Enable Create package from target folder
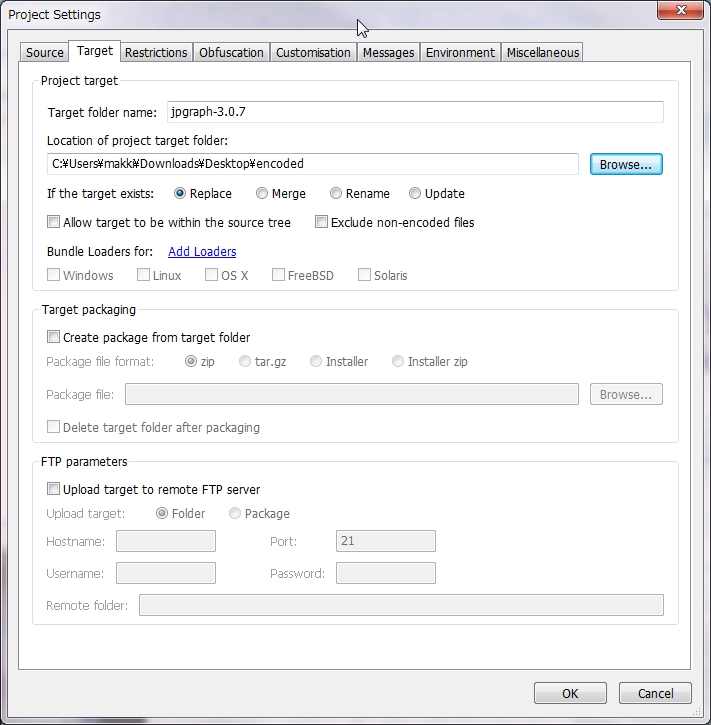The height and width of the screenshot is (725, 711). pyautogui.click(x=54, y=338)
